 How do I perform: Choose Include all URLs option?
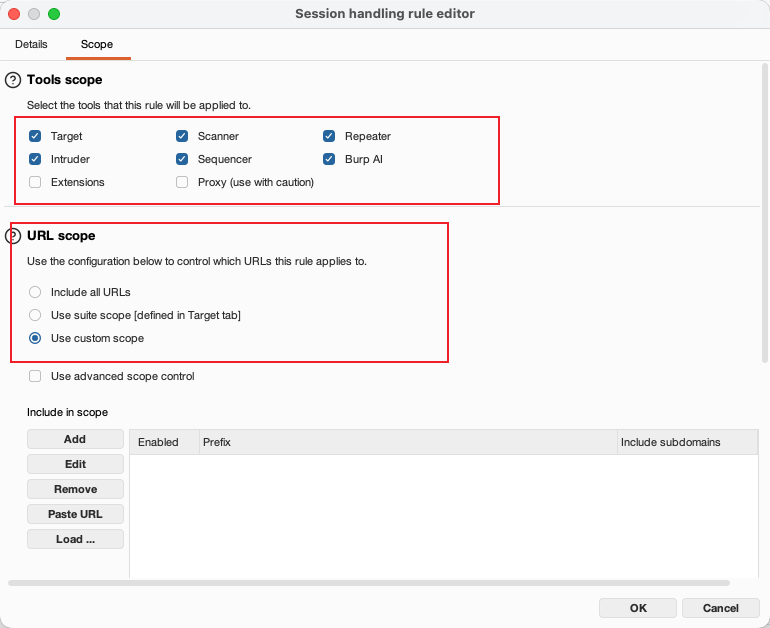point(35,292)
